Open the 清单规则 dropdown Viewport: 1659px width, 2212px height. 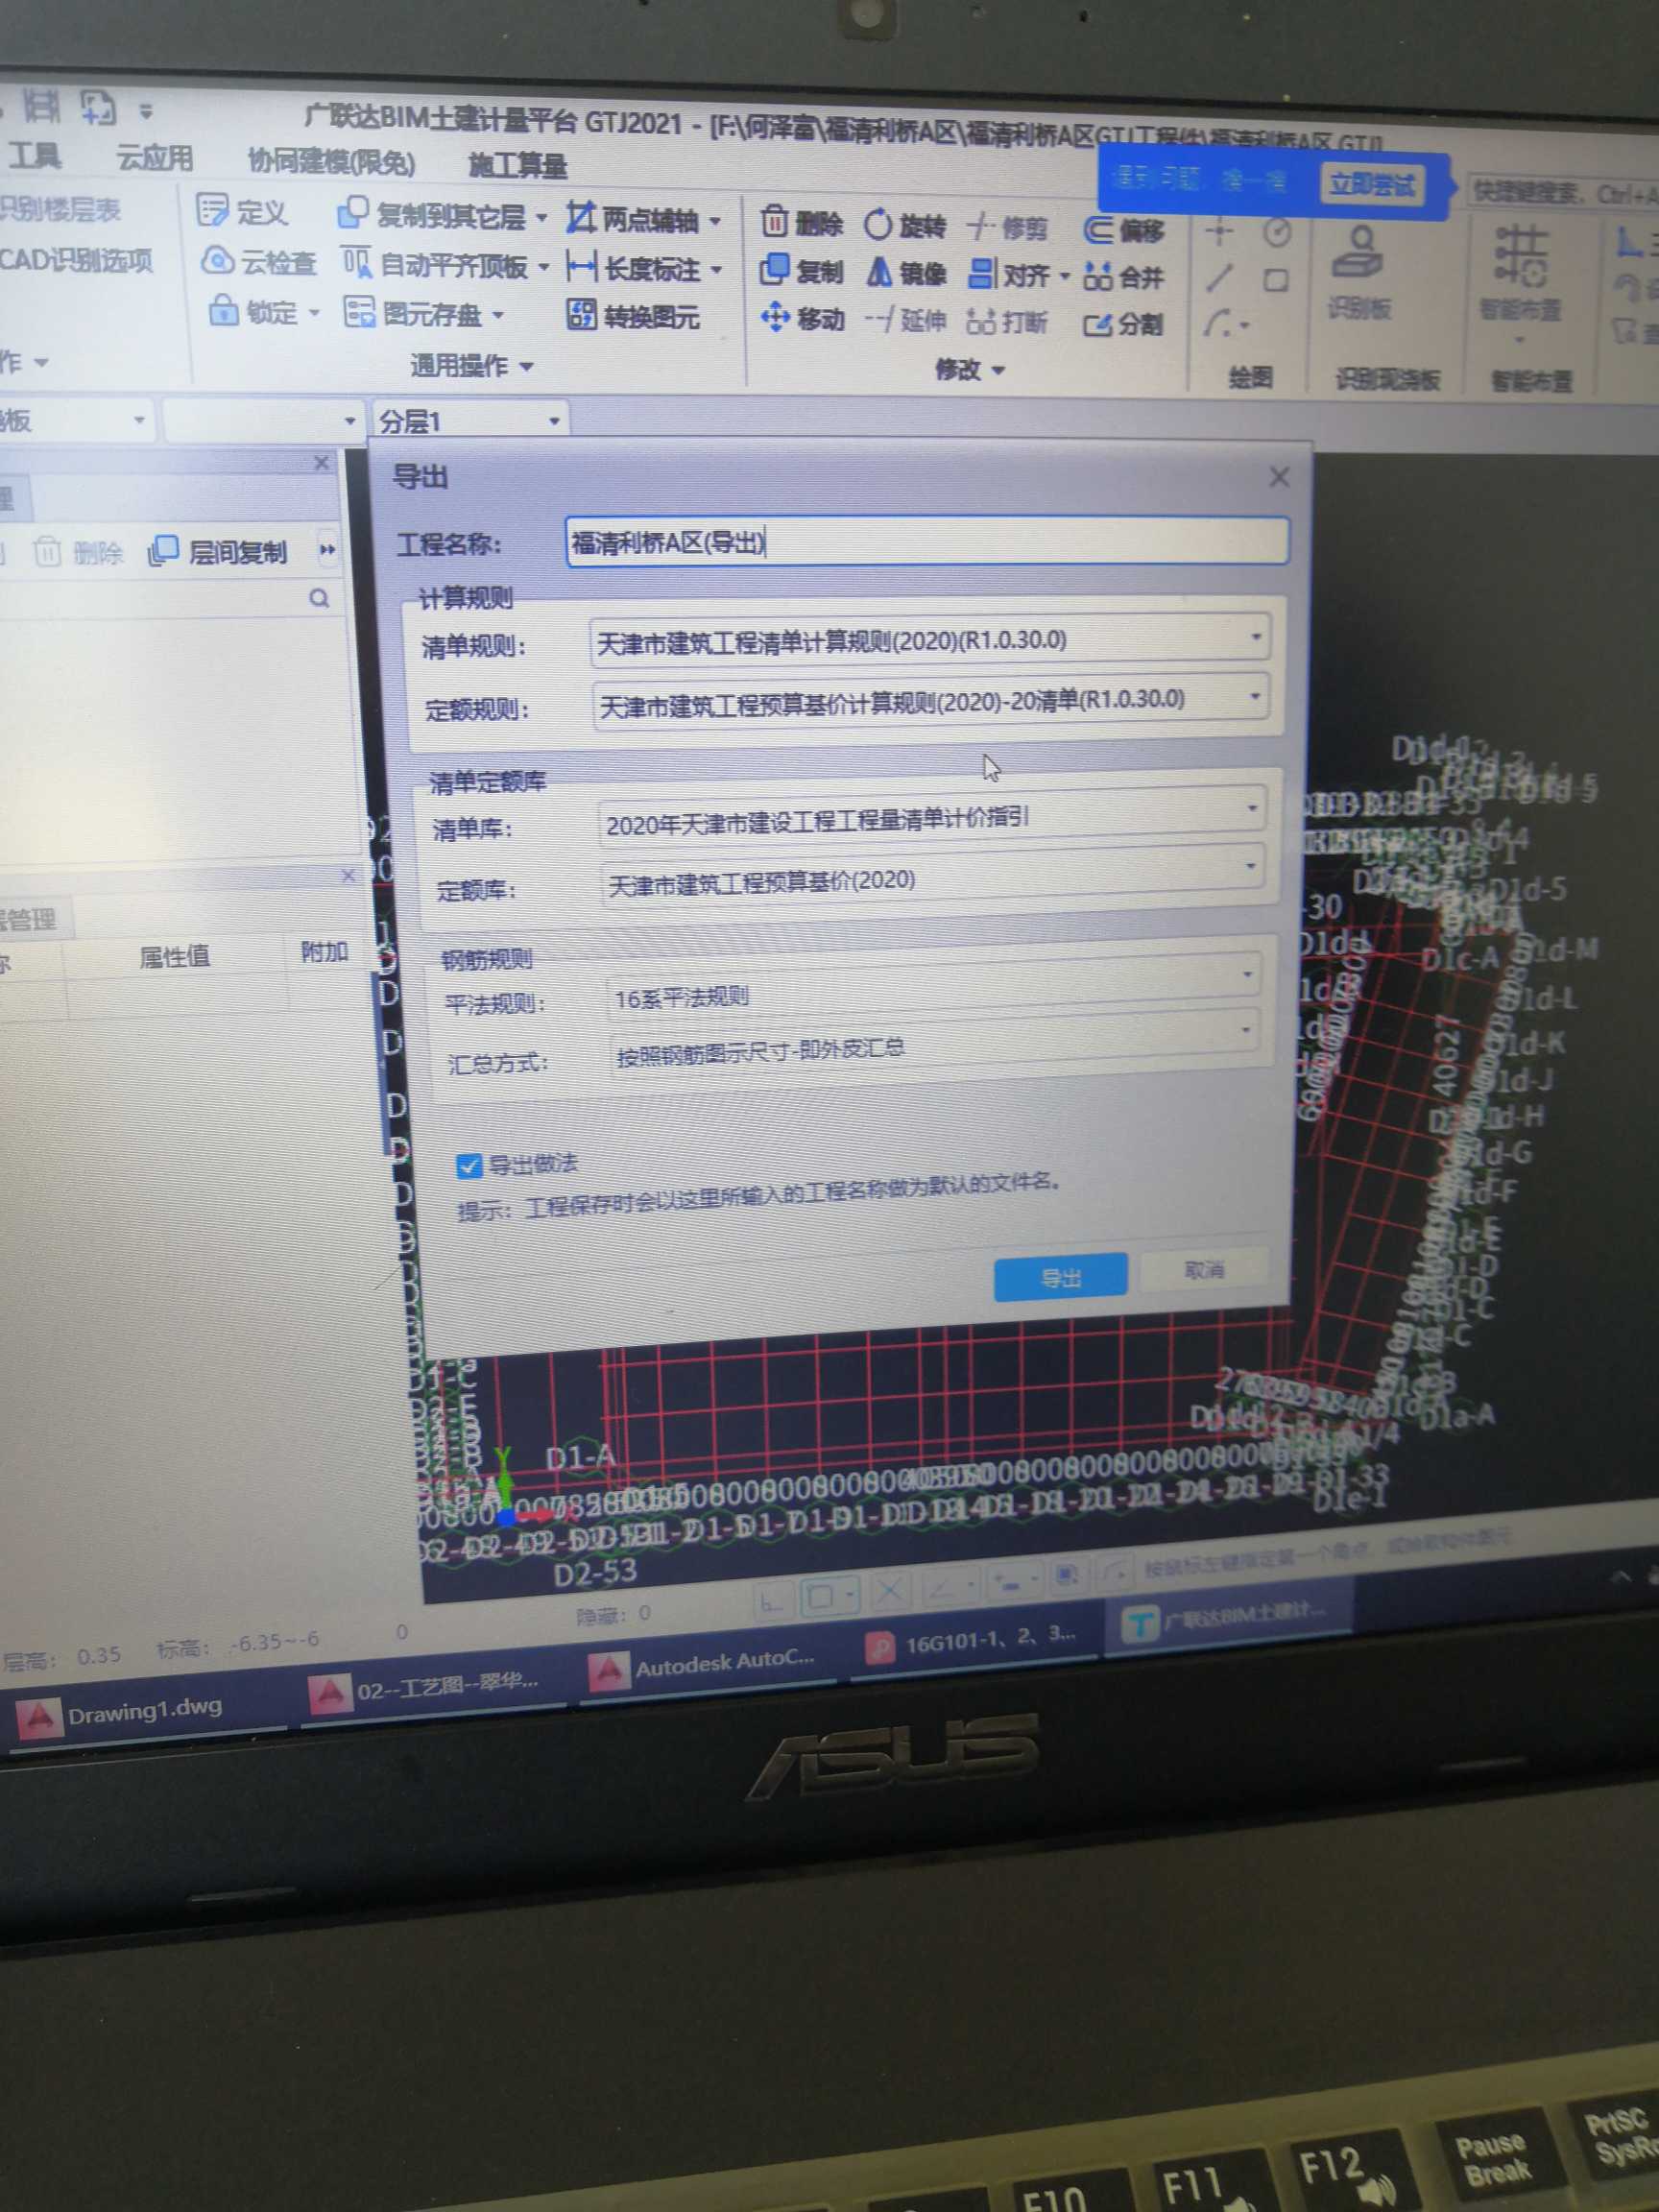[930, 639]
